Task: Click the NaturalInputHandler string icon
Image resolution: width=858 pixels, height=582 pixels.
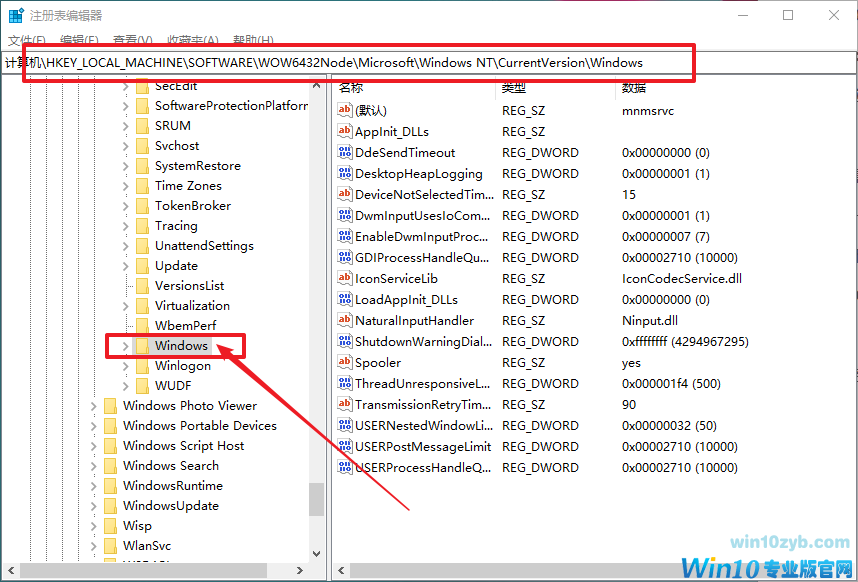Action: (345, 321)
